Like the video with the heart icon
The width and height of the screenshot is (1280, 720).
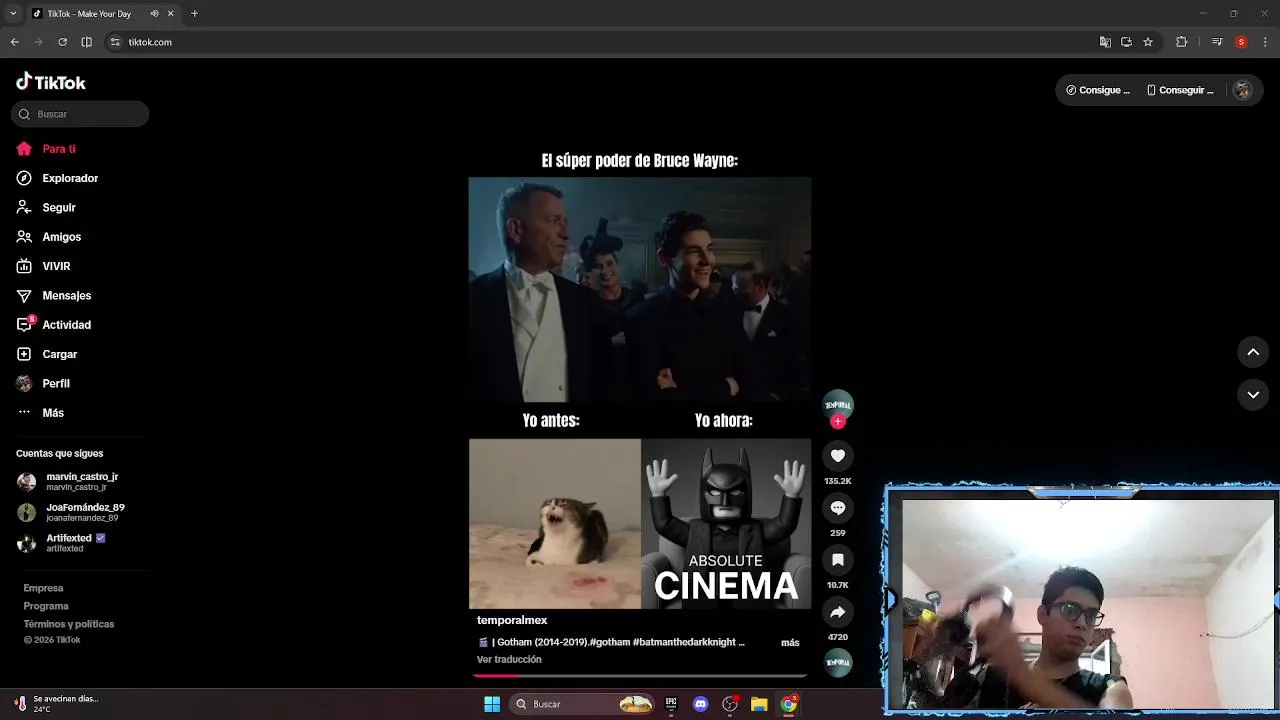click(x=838, y=456)
